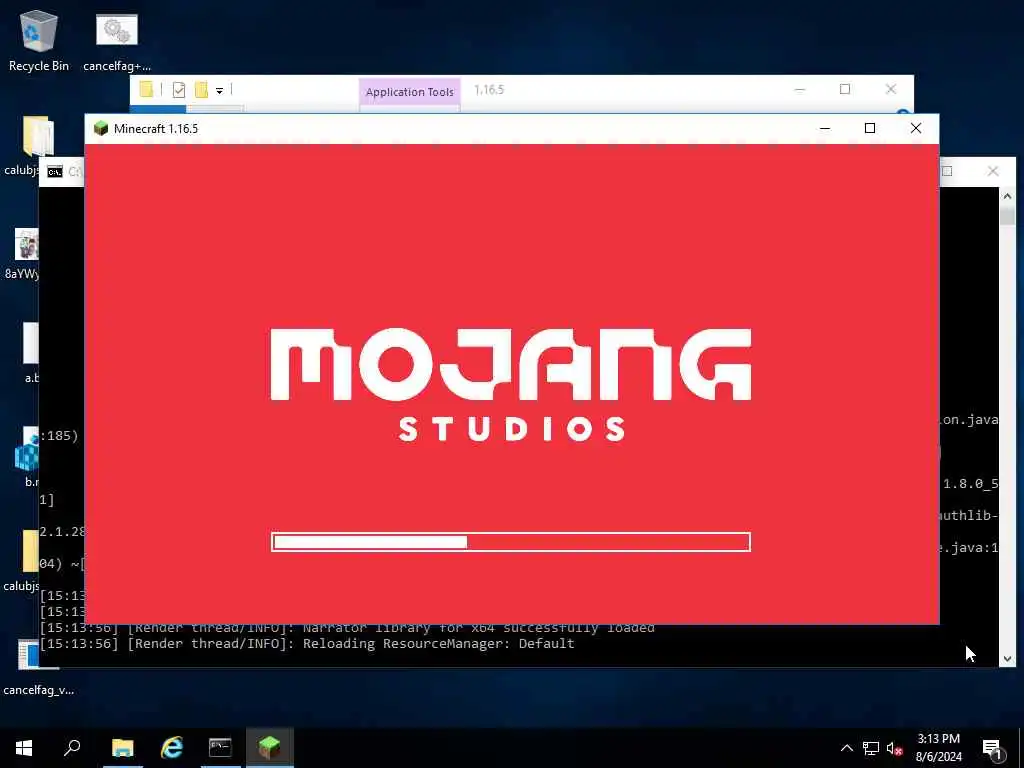Click the console scrollbar down arrow

[1007, 659]
